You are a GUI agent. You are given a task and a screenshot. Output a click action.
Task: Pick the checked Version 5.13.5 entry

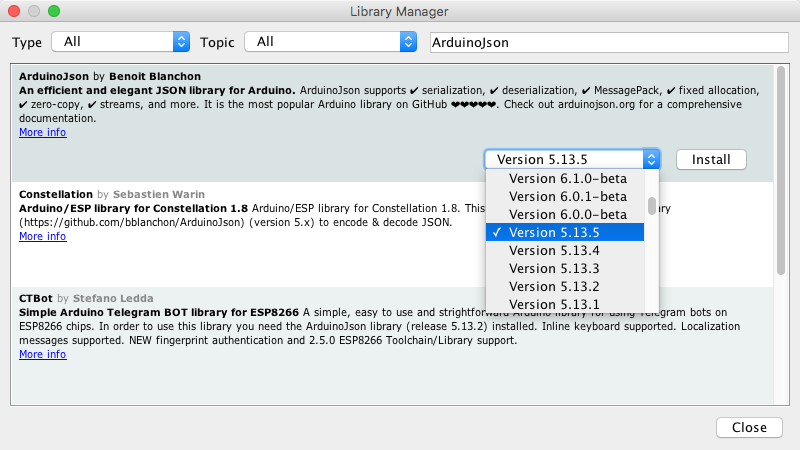568,233
